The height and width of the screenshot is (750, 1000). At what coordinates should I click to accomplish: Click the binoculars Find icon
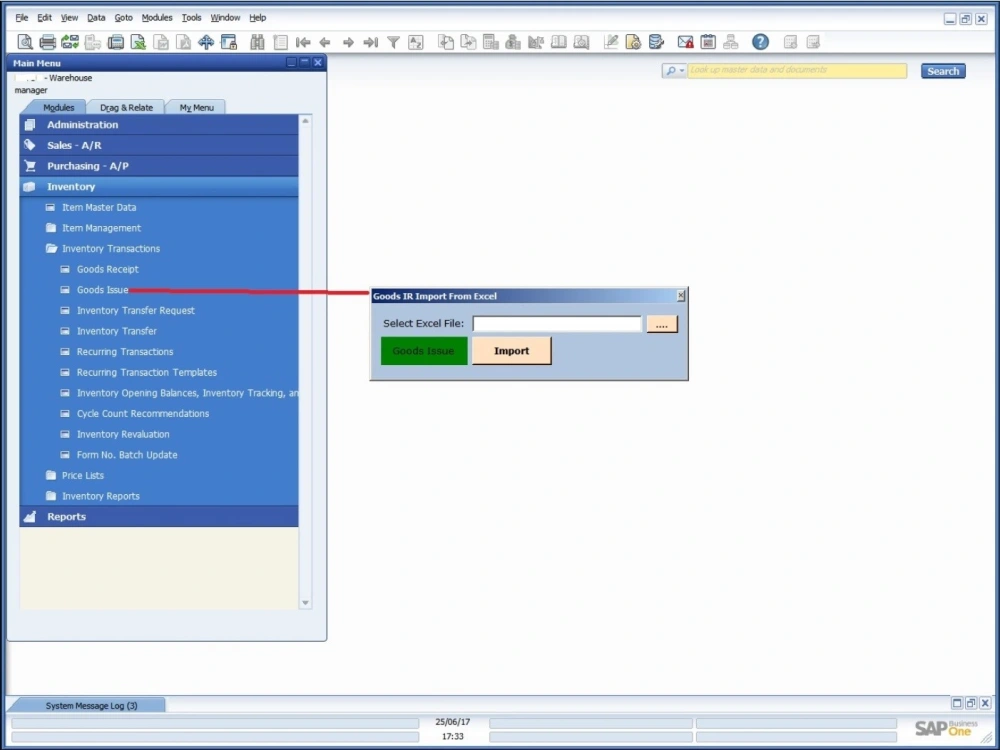click(257, 42)
